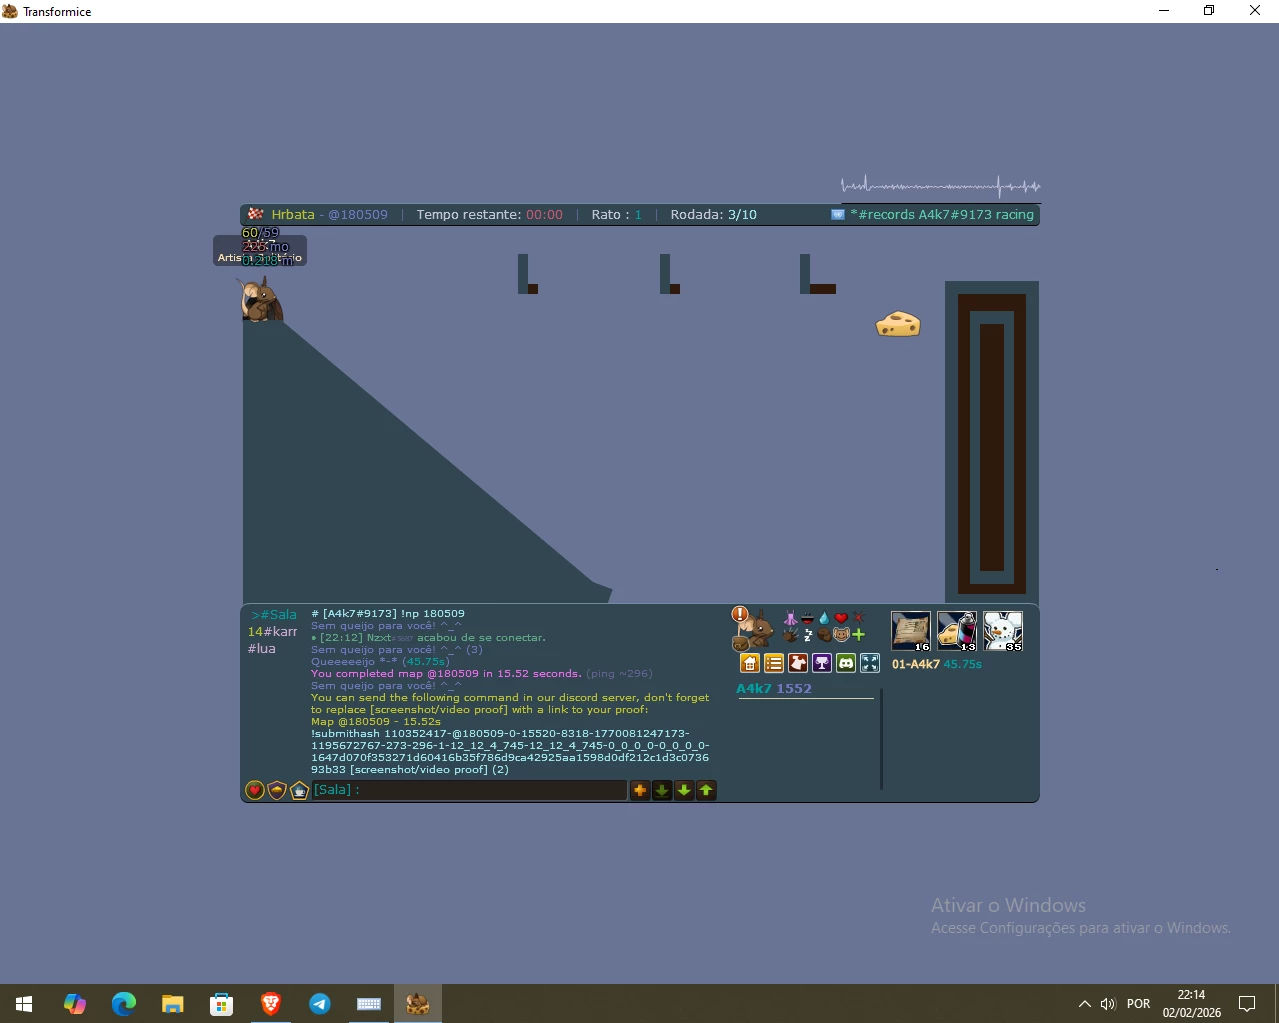Click the green up arrow chat button
Image resolution: width=1279 pixels, height=1023 pixels.
(706, 790)
